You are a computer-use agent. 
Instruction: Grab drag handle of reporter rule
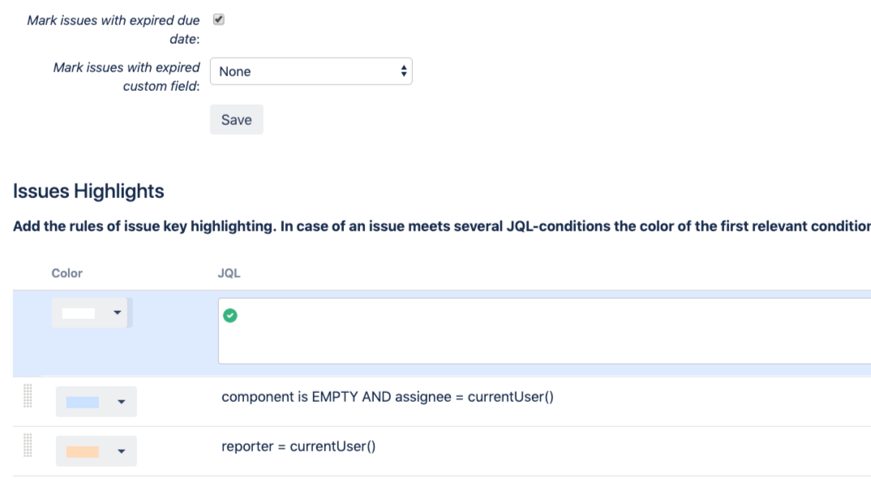tap(28, 446)
